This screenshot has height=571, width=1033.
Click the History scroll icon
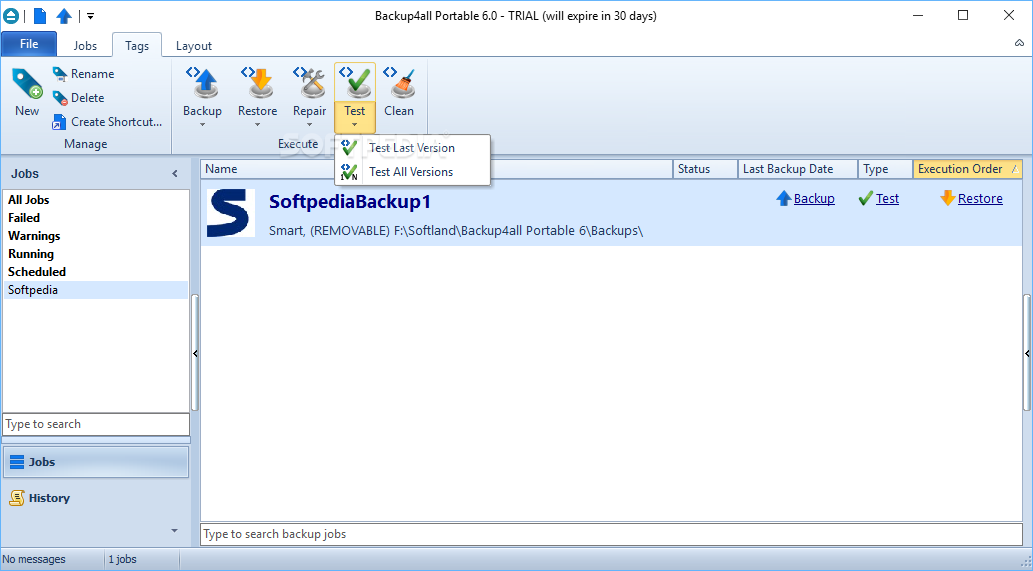(x=16, y=498)
